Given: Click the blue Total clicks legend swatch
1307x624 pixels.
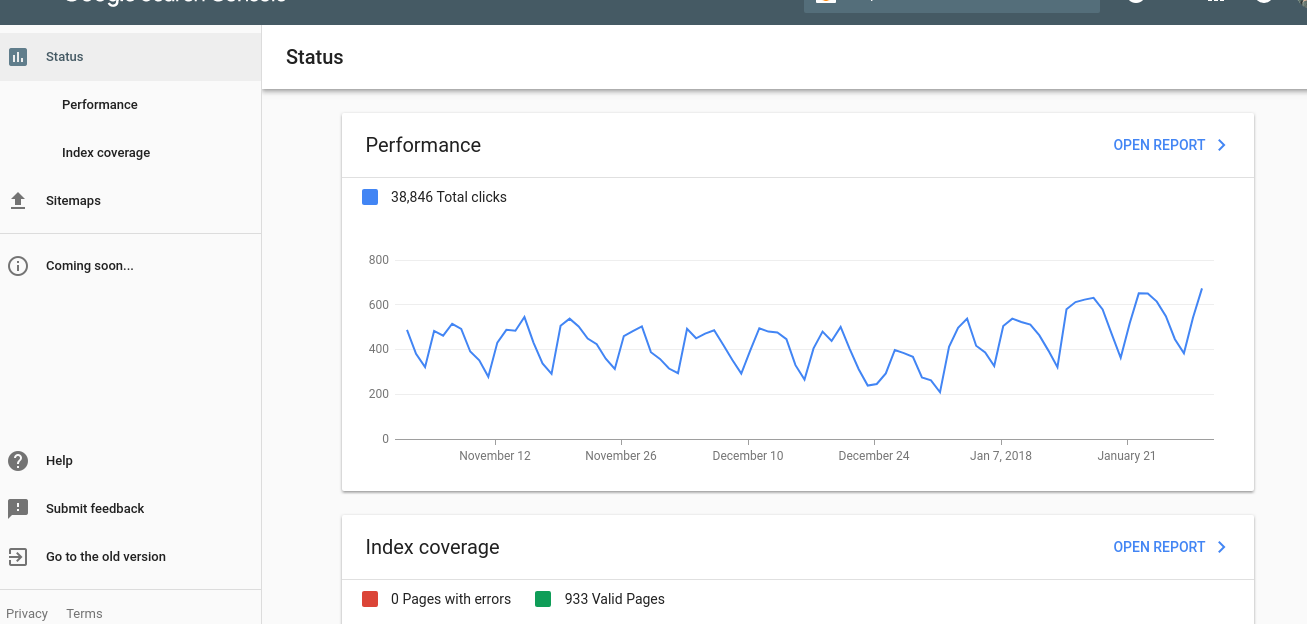Looking at the screenshot, I should (x=370, y=197).
